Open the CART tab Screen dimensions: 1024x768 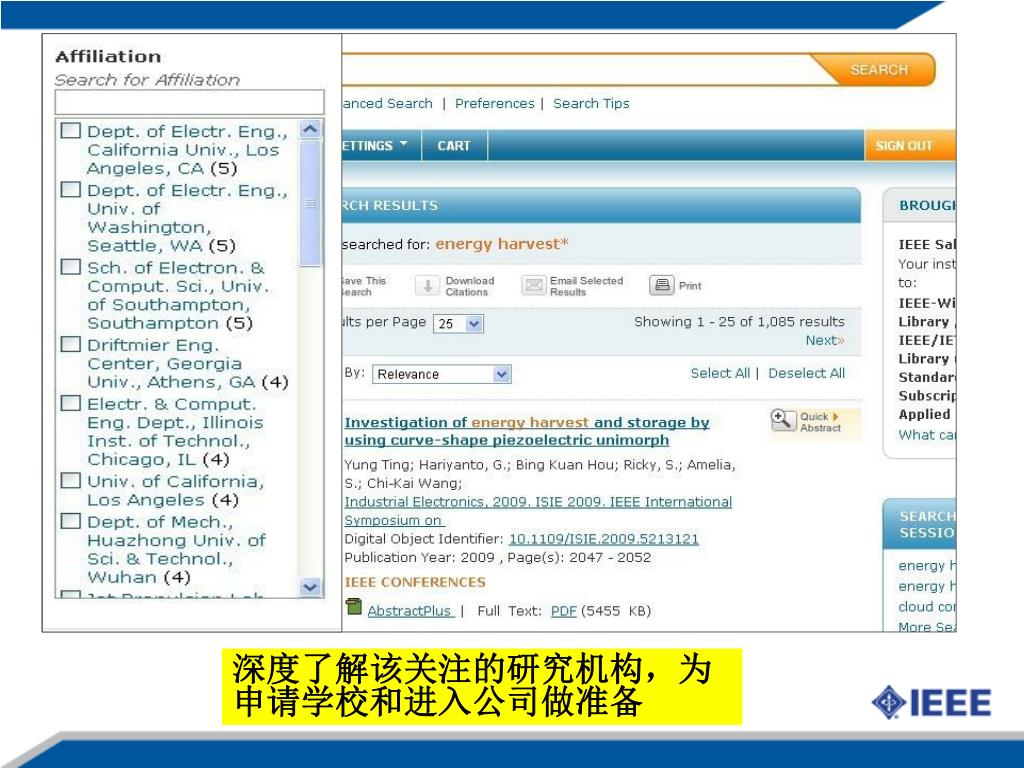click(x=454, y=145)
